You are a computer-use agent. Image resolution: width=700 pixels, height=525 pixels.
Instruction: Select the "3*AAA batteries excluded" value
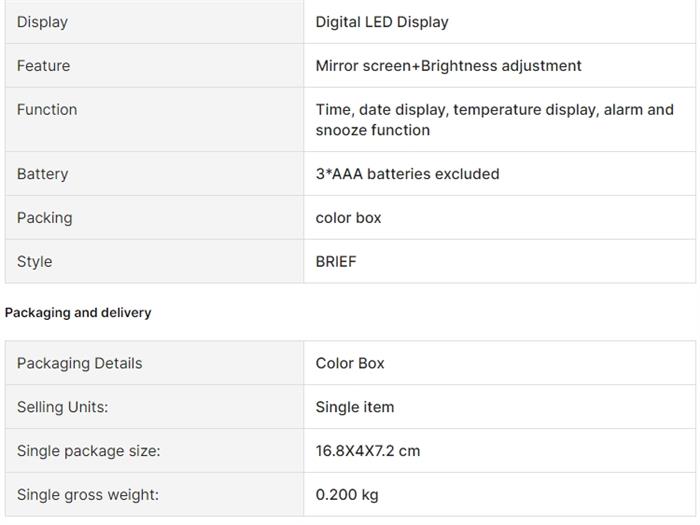407,174
